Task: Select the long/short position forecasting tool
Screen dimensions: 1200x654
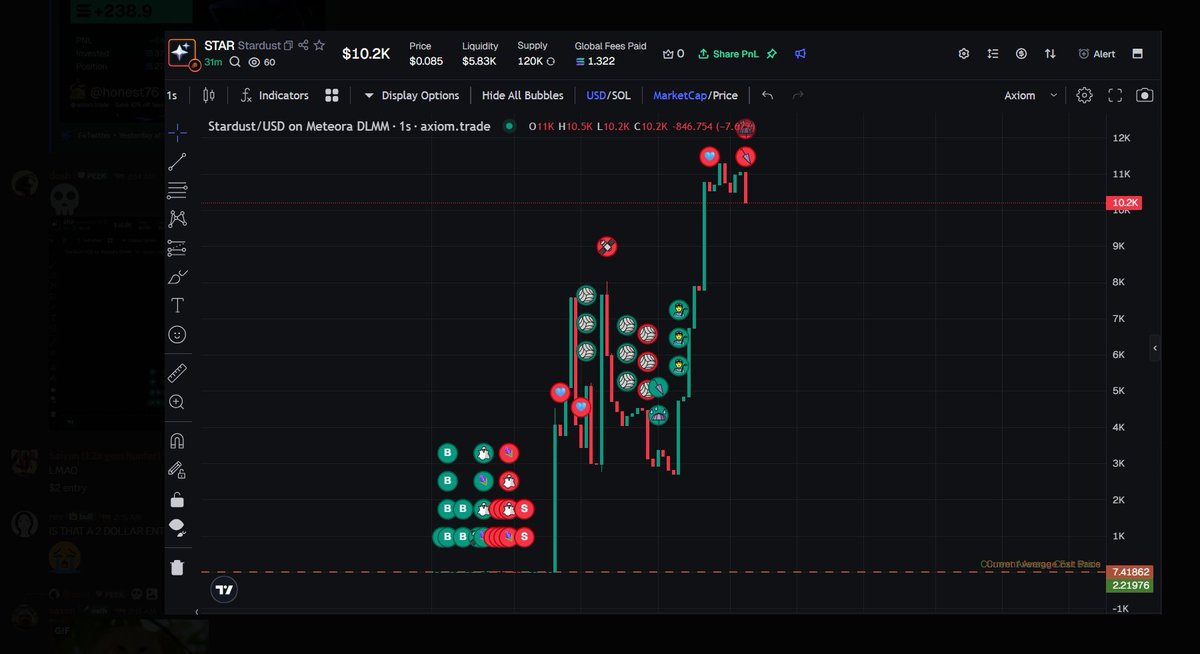Action: (177, 247)
